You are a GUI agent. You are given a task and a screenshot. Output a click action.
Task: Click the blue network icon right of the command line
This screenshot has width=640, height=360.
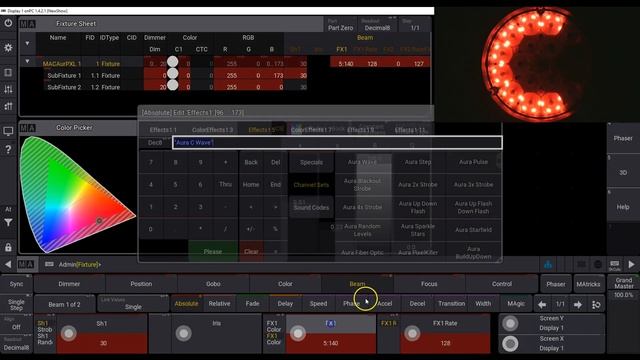548,264
